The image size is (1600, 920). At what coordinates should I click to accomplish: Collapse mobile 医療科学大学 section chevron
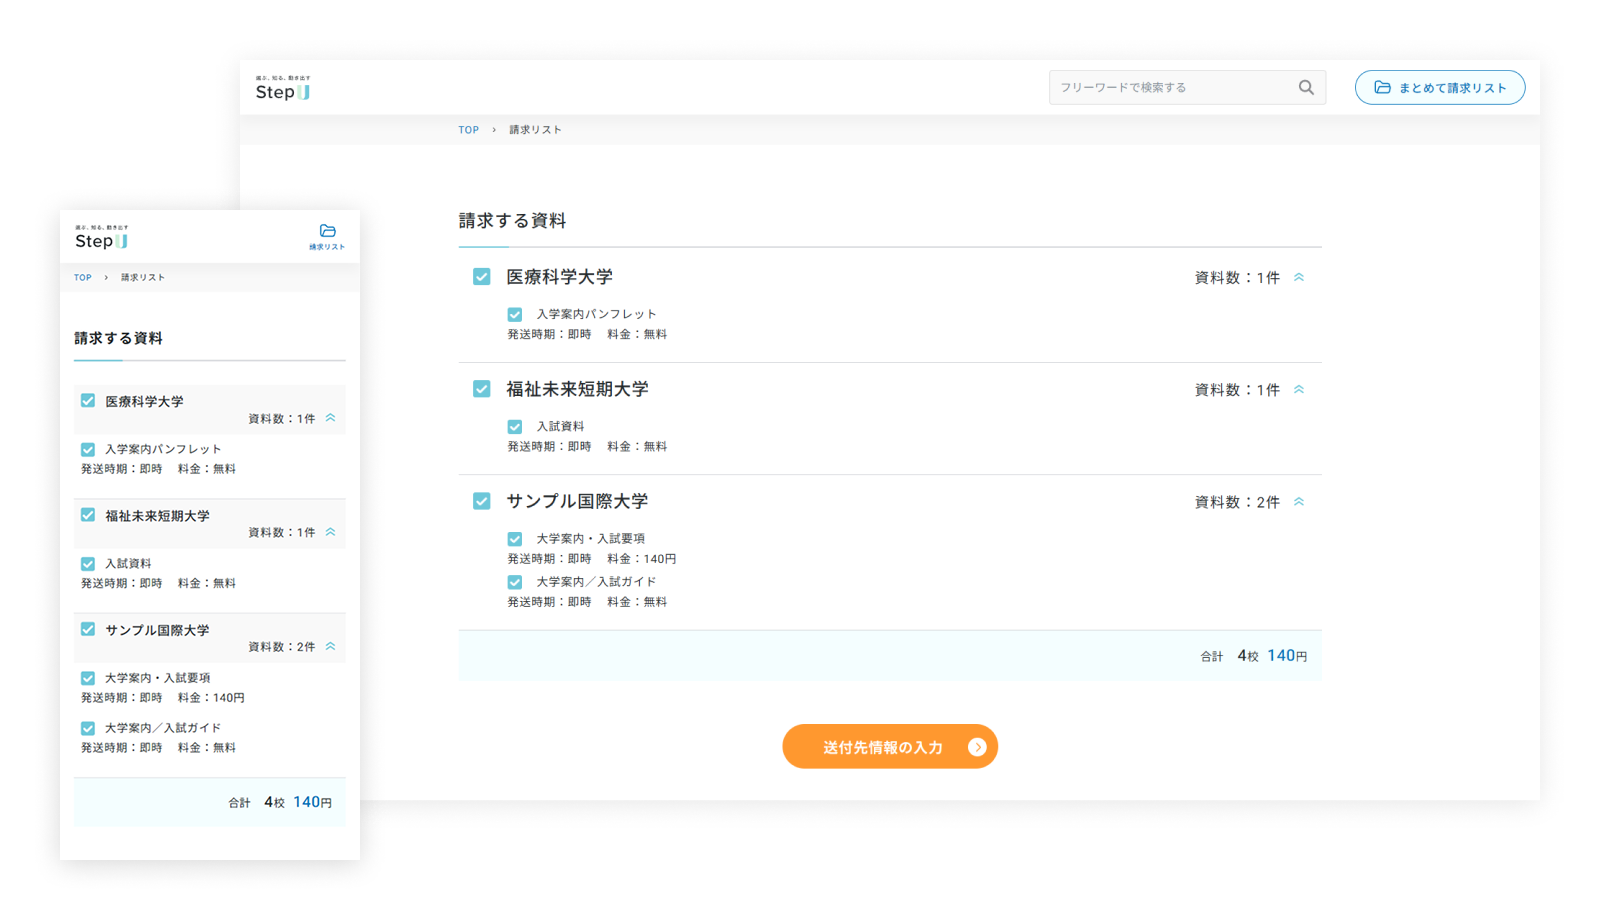point(330,418)
